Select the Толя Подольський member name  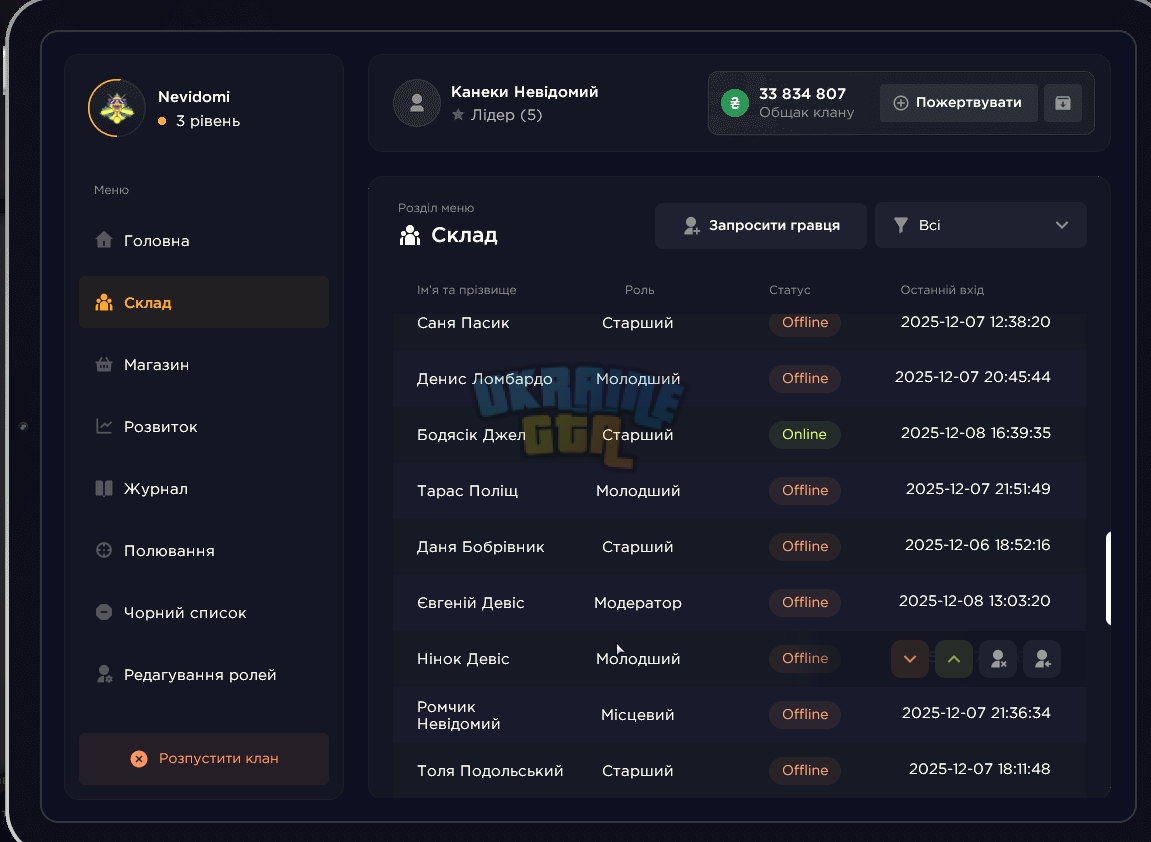pyautogui.click(x=490, y=771)
